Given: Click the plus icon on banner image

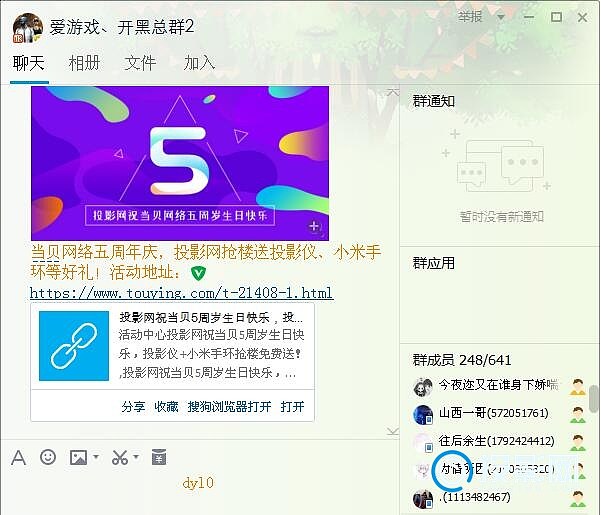Looking at the screenshot, I should pos(314,226).
